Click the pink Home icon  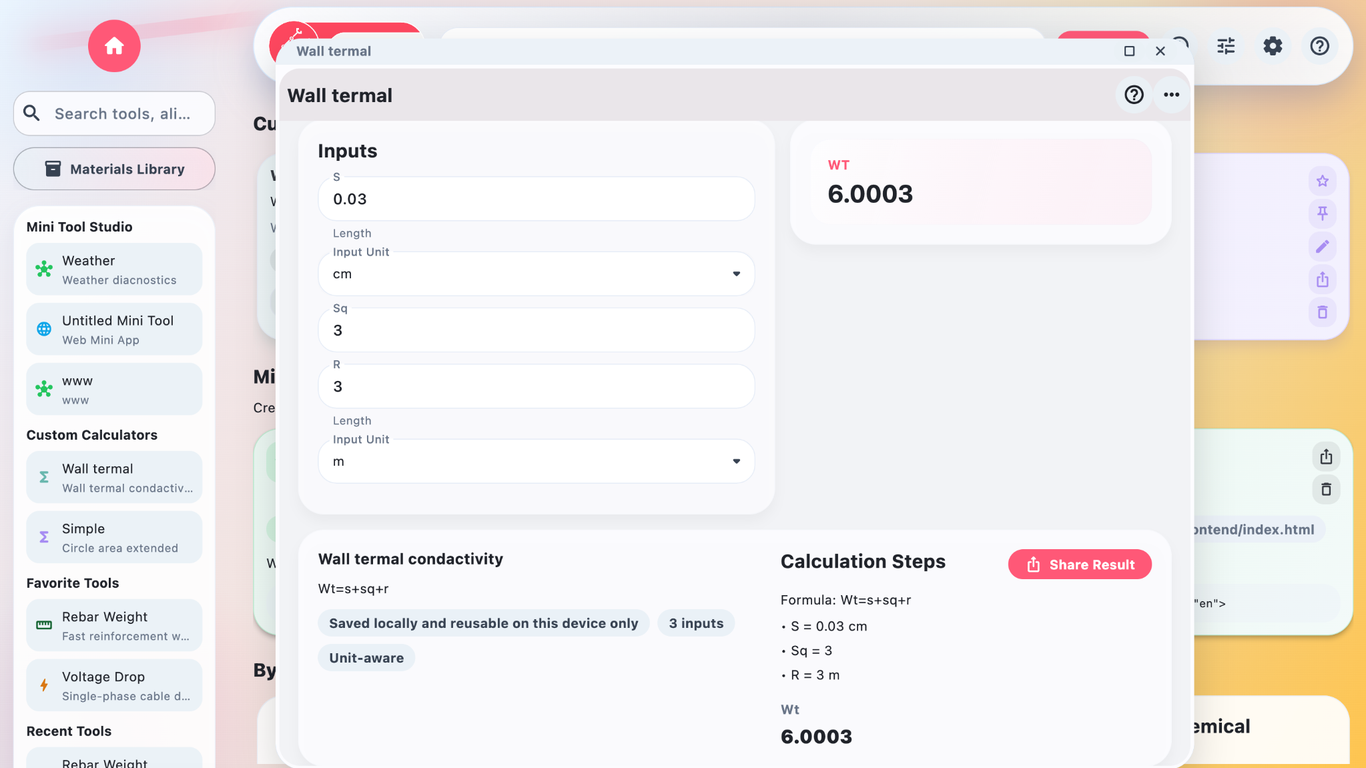[113, 45]
